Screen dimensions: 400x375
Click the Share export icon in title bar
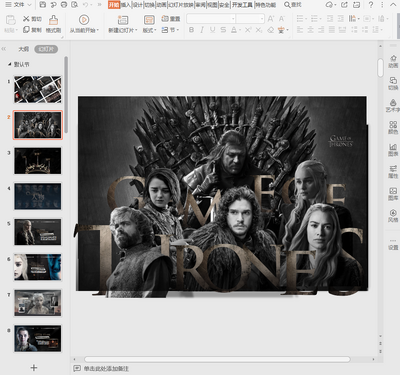344,5
